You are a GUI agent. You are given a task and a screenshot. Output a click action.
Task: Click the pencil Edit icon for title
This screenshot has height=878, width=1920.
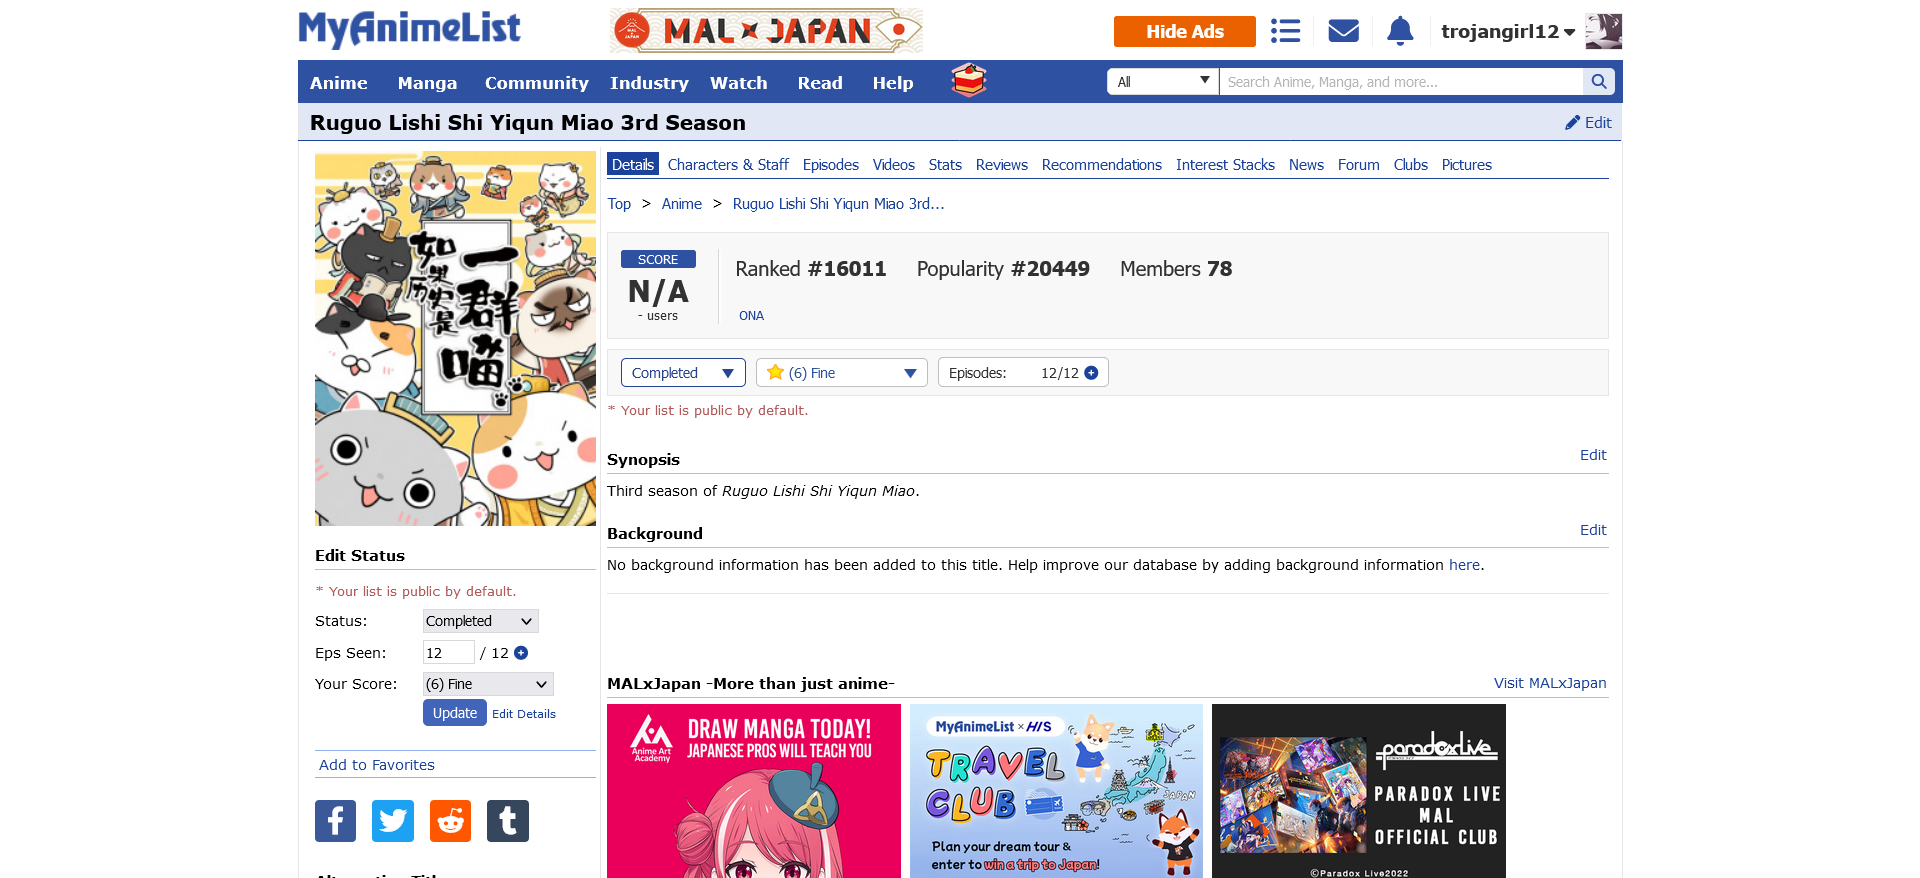coord(1588,123)
